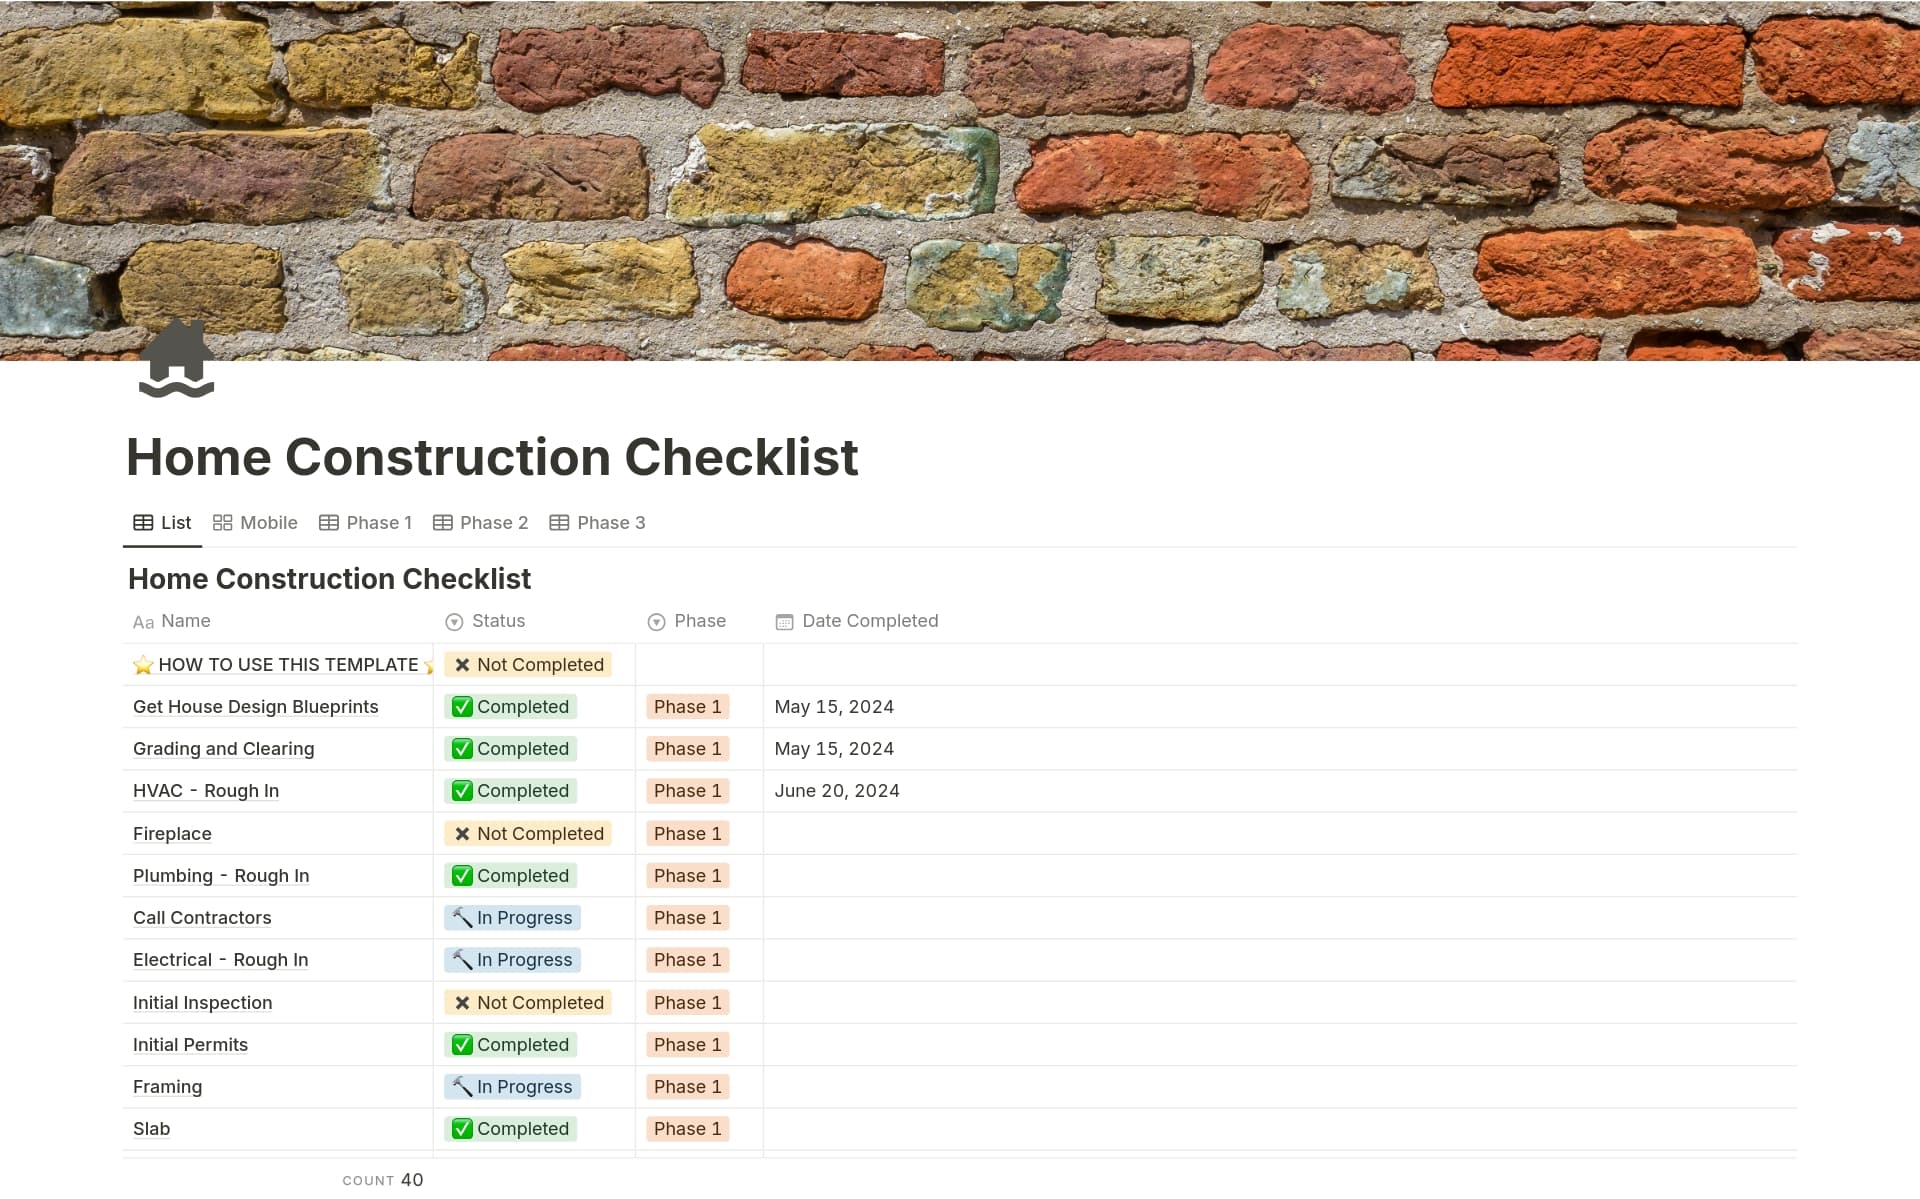Toggle the Completed status for Grading and Clearing
Screen dimensions: 1920x1199
(510, 749)
